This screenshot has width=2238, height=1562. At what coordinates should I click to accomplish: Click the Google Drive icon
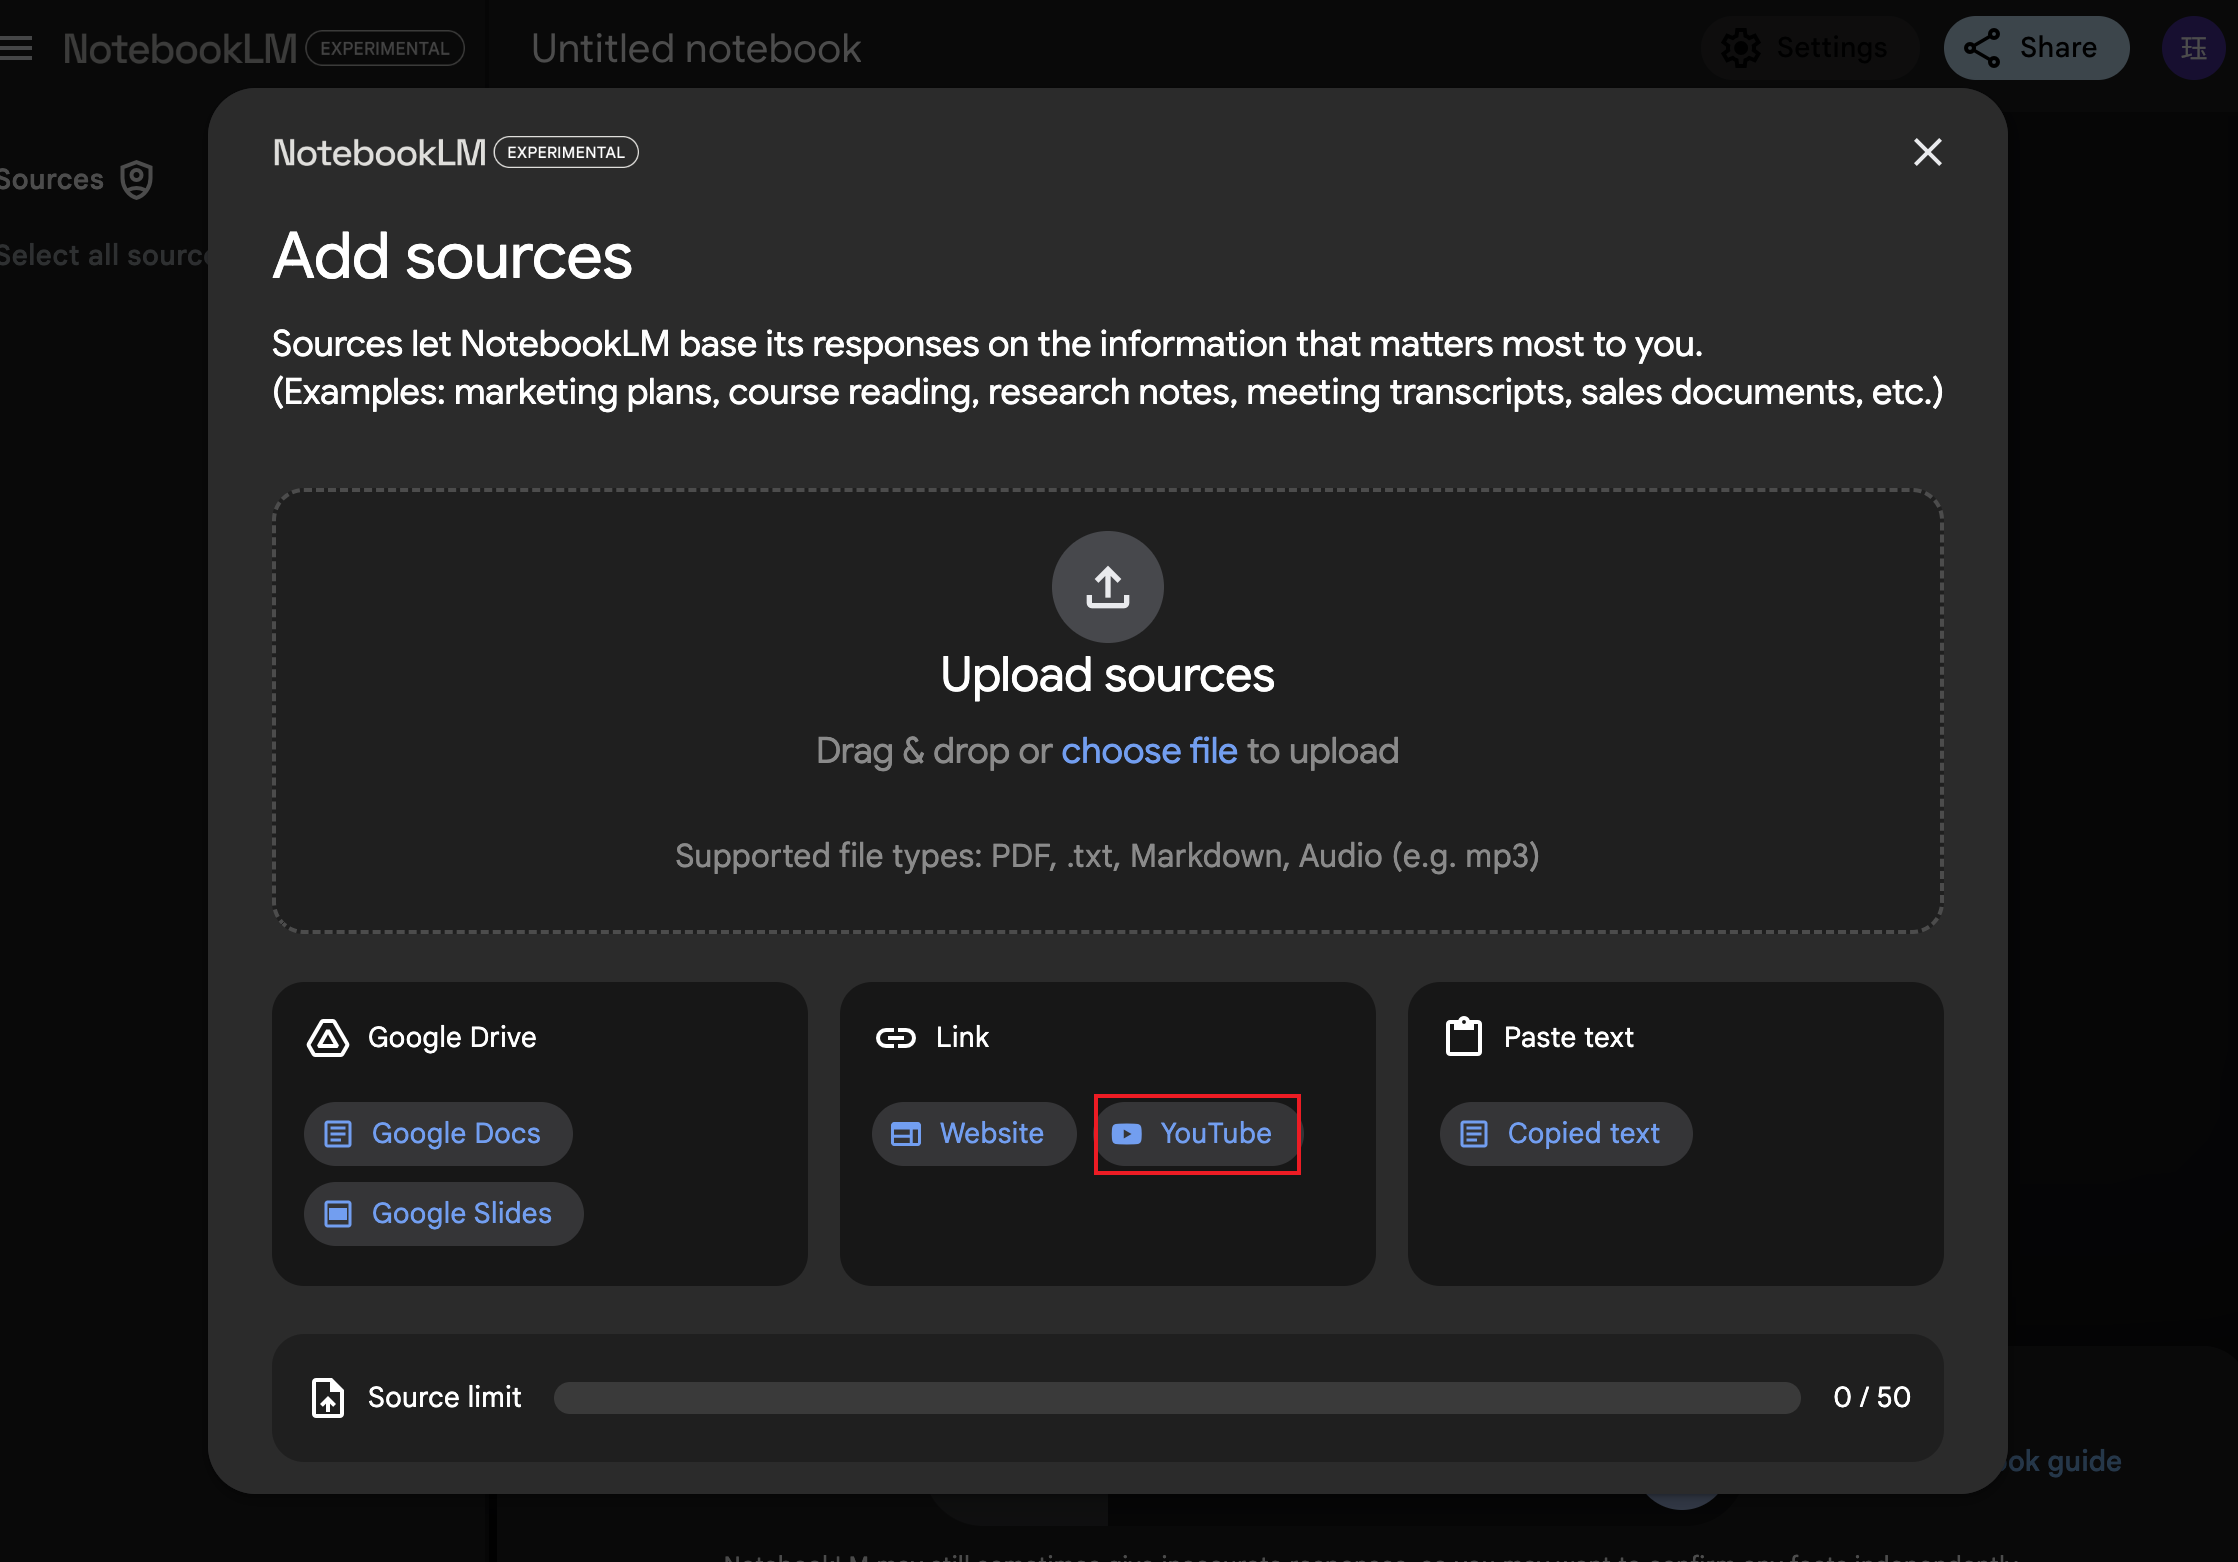(x=327, y=1038)
